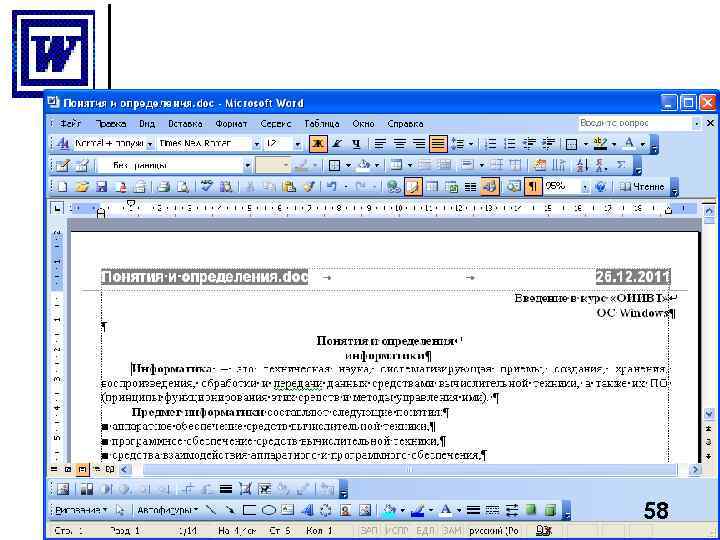
Task: Click the increase indent icon
Action: tap(548, 144)
